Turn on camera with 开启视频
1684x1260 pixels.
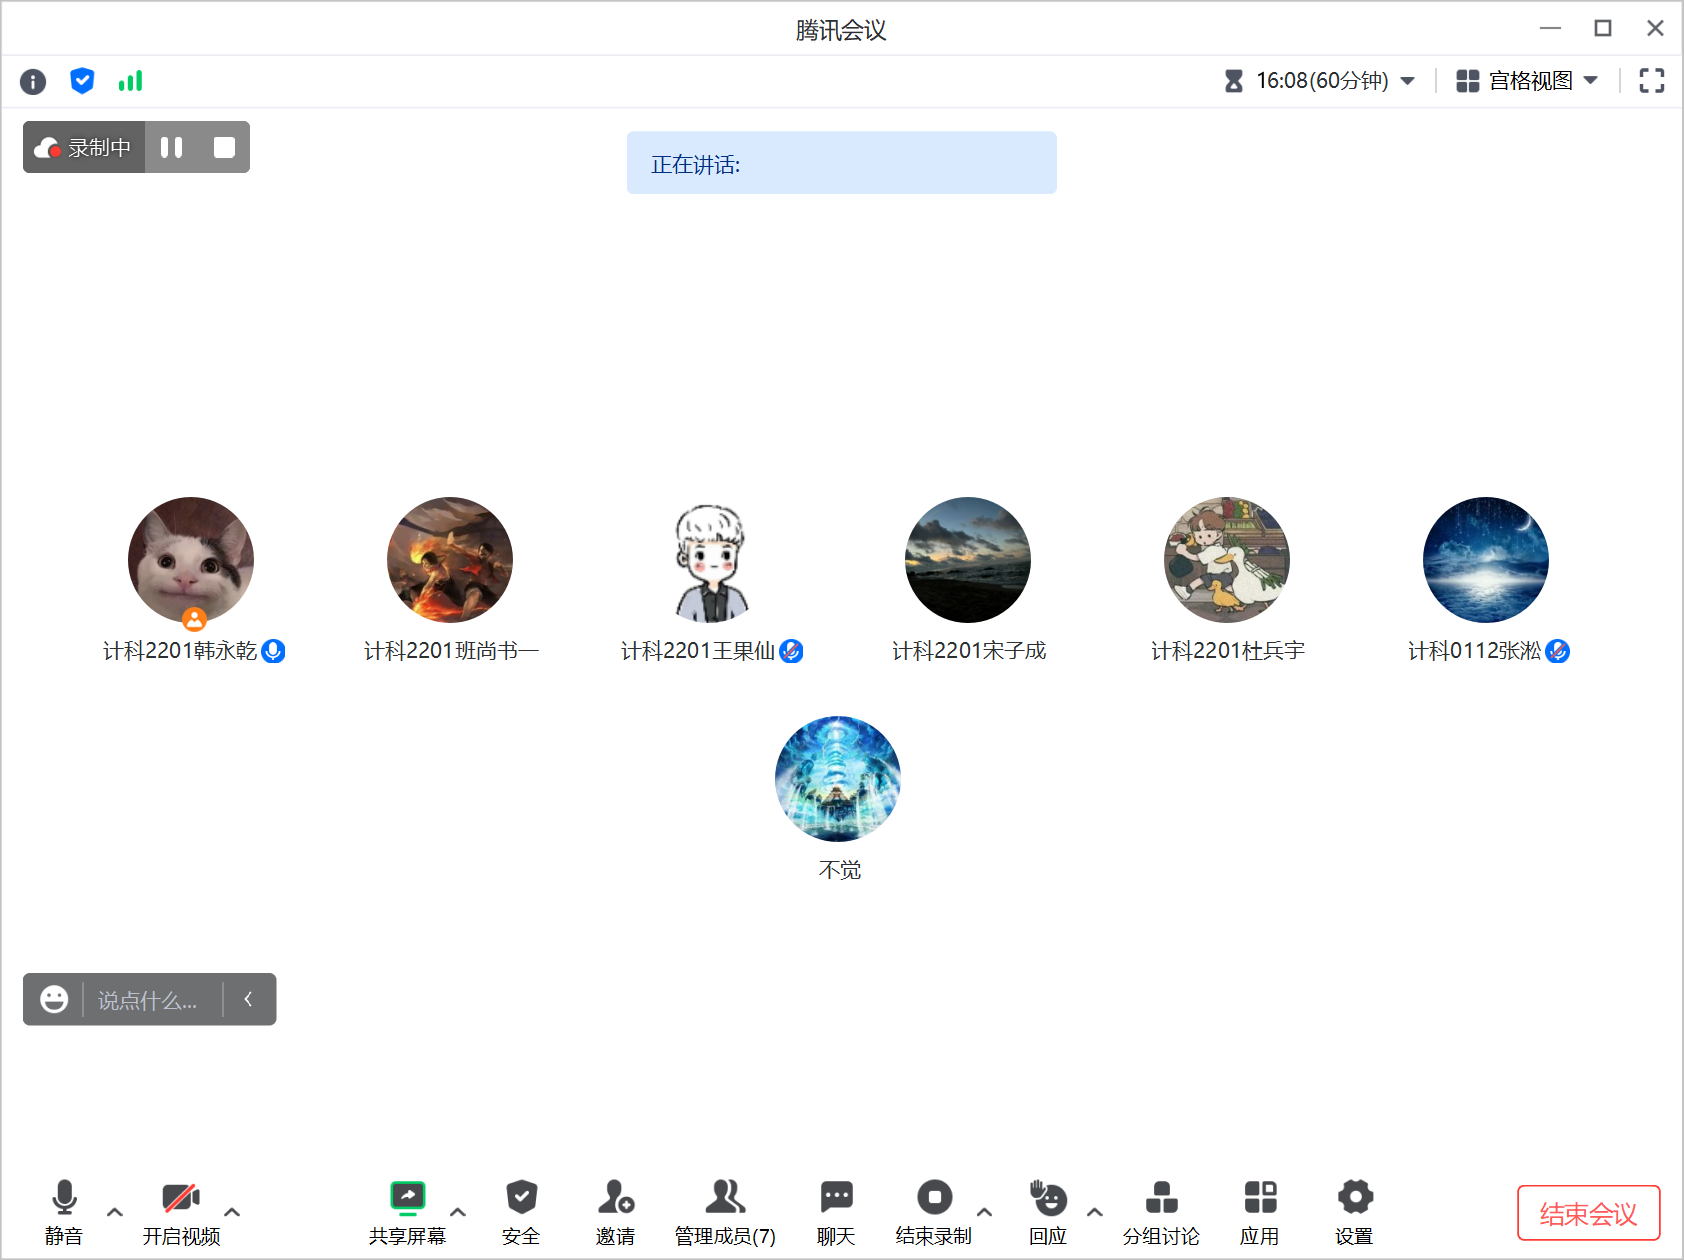[181, 1211]
